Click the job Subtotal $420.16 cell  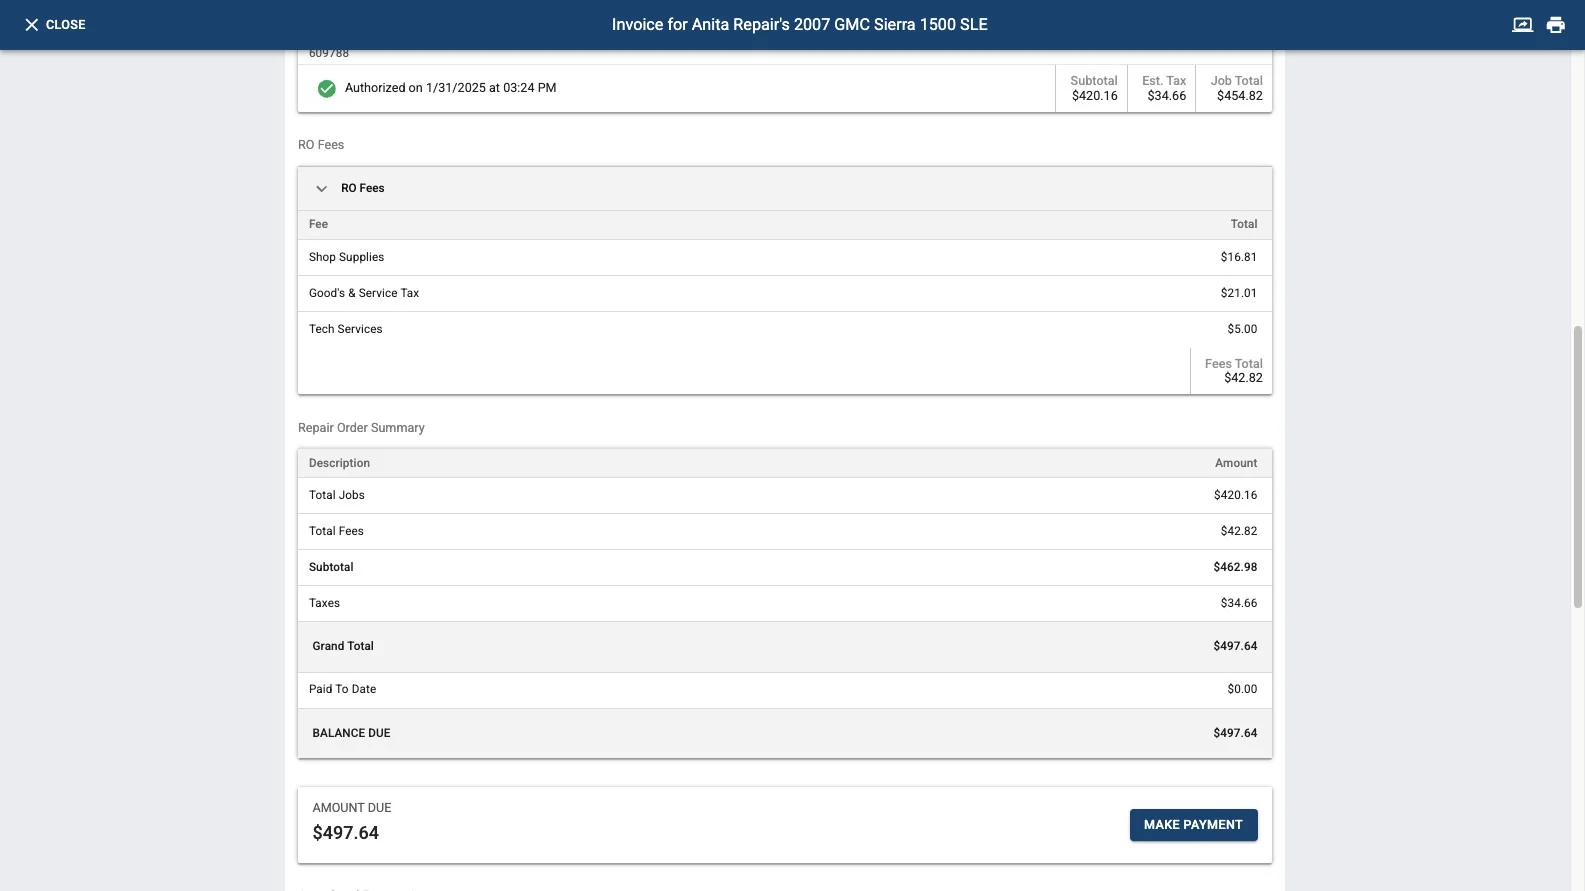pos(1092,88)
